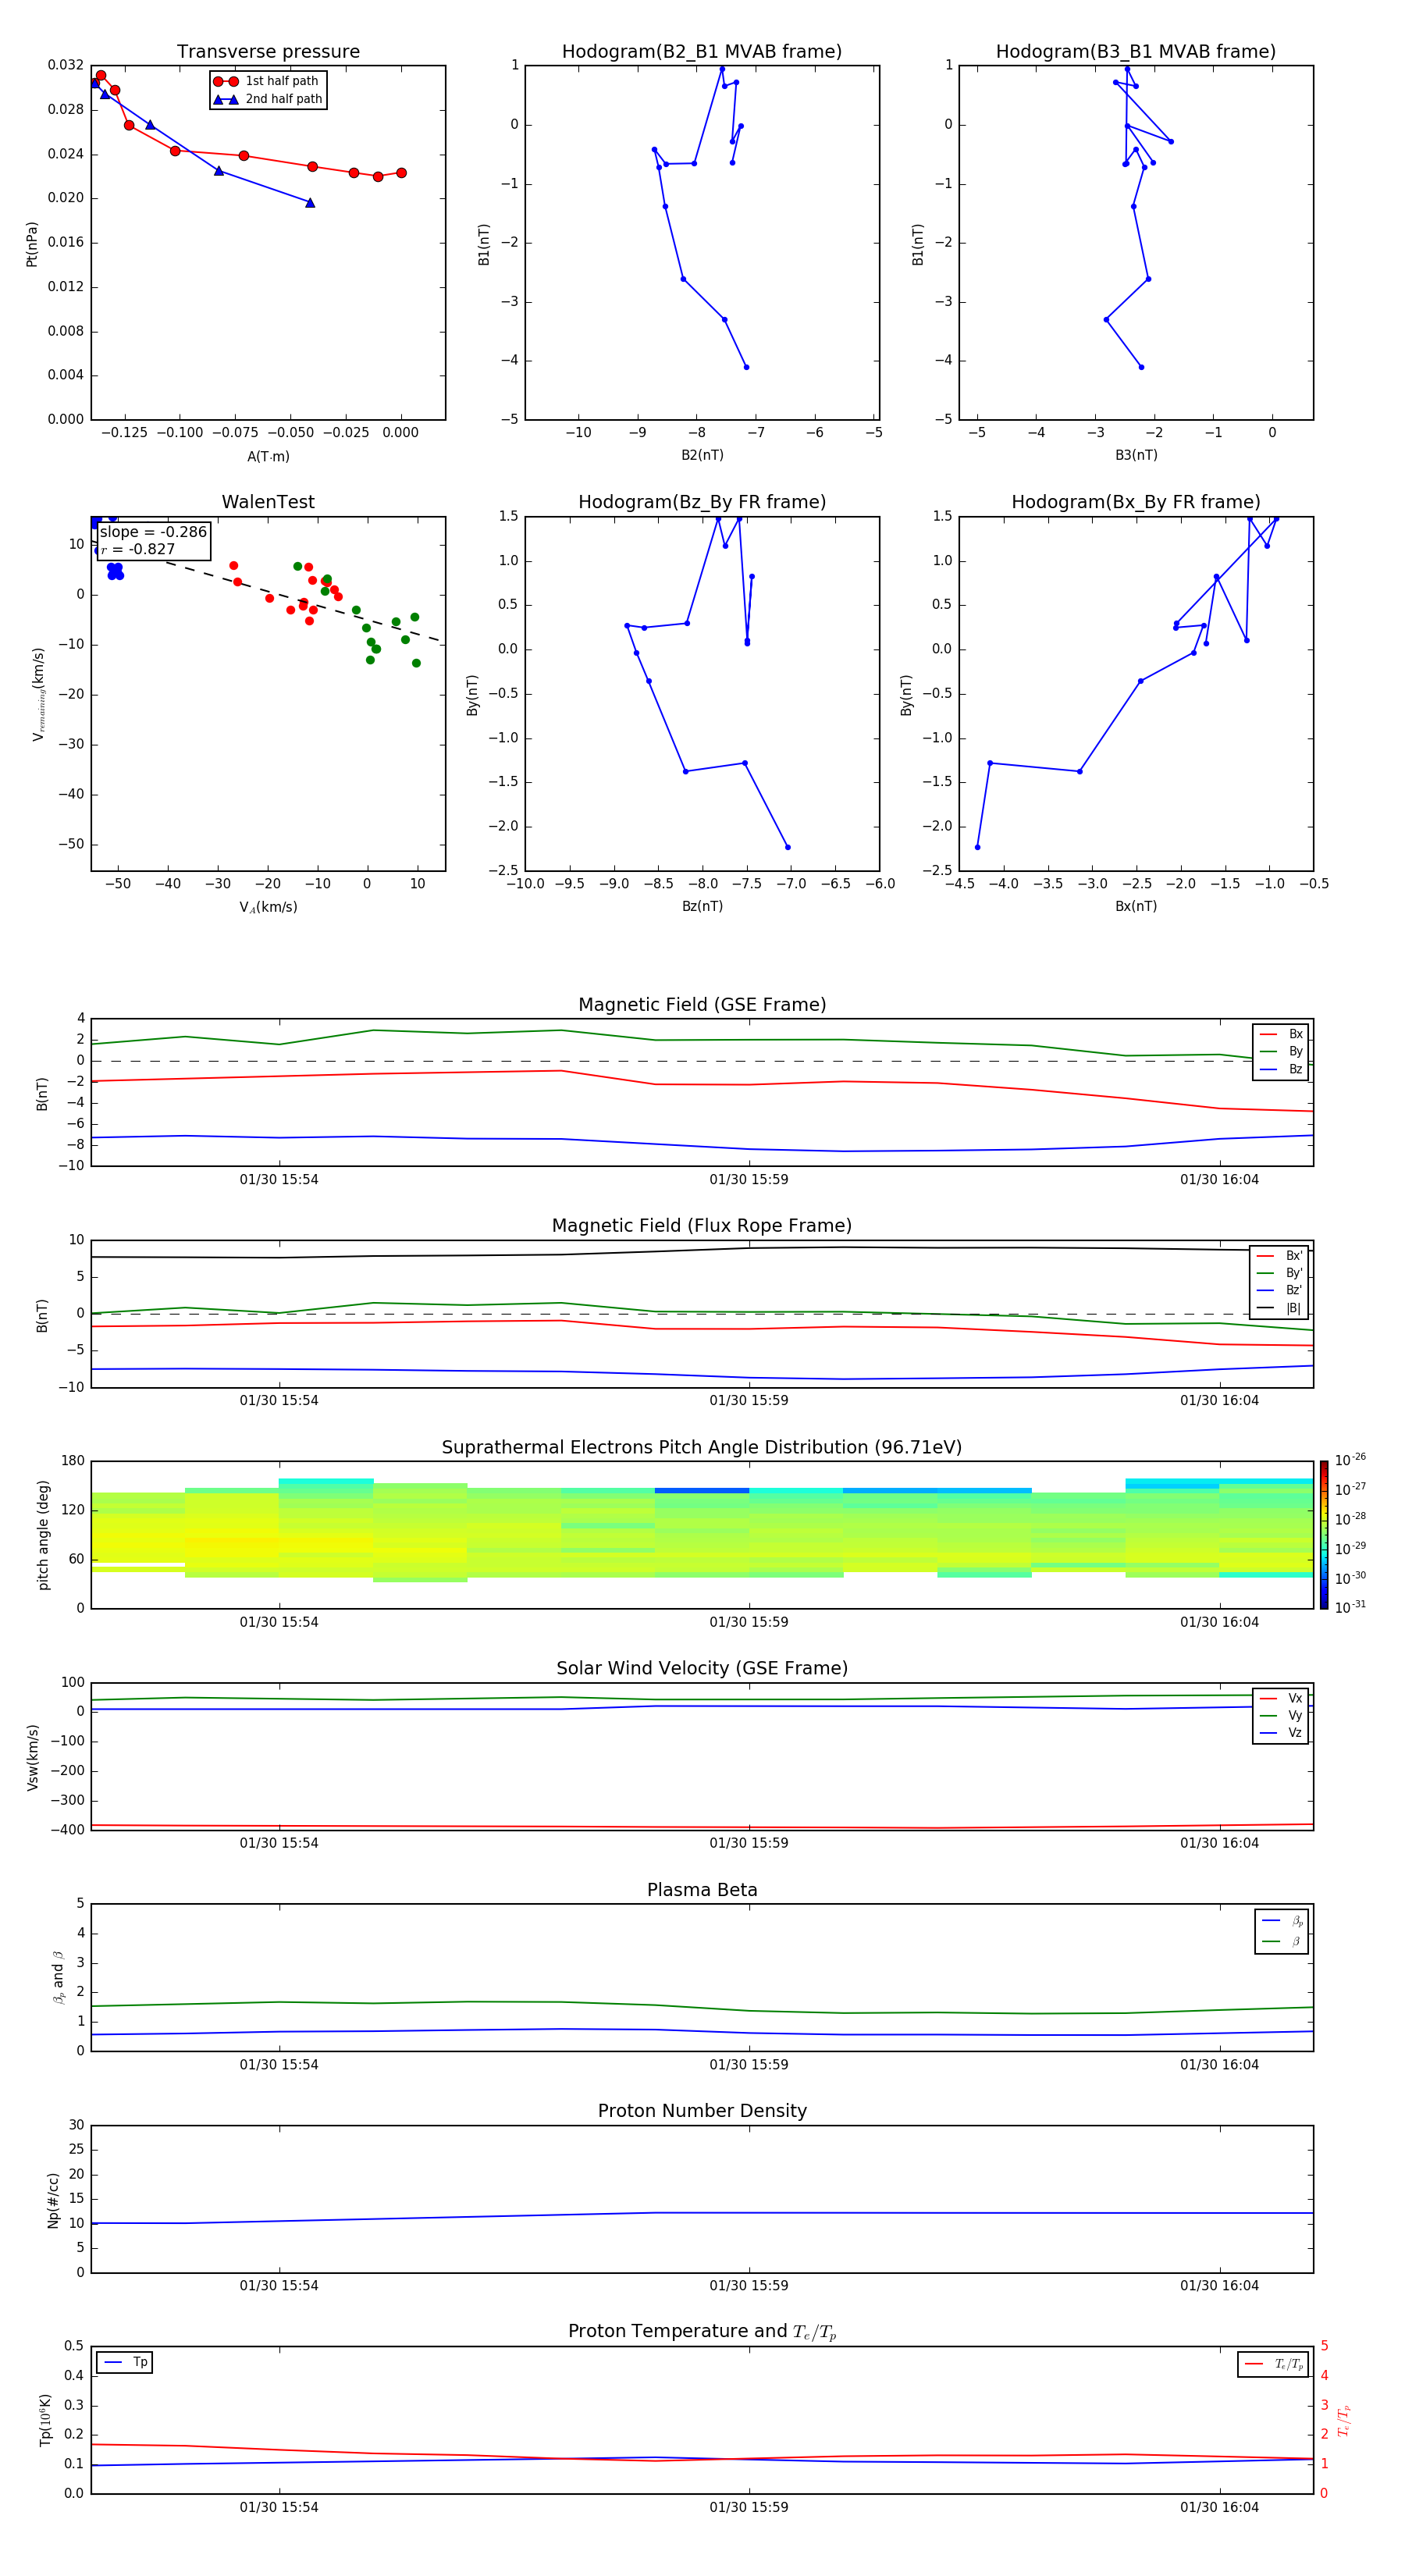The height and width of the screenshot is (2576, 1405).
Task: Select the Vz legend entry
Action: click(1281, 1733)
